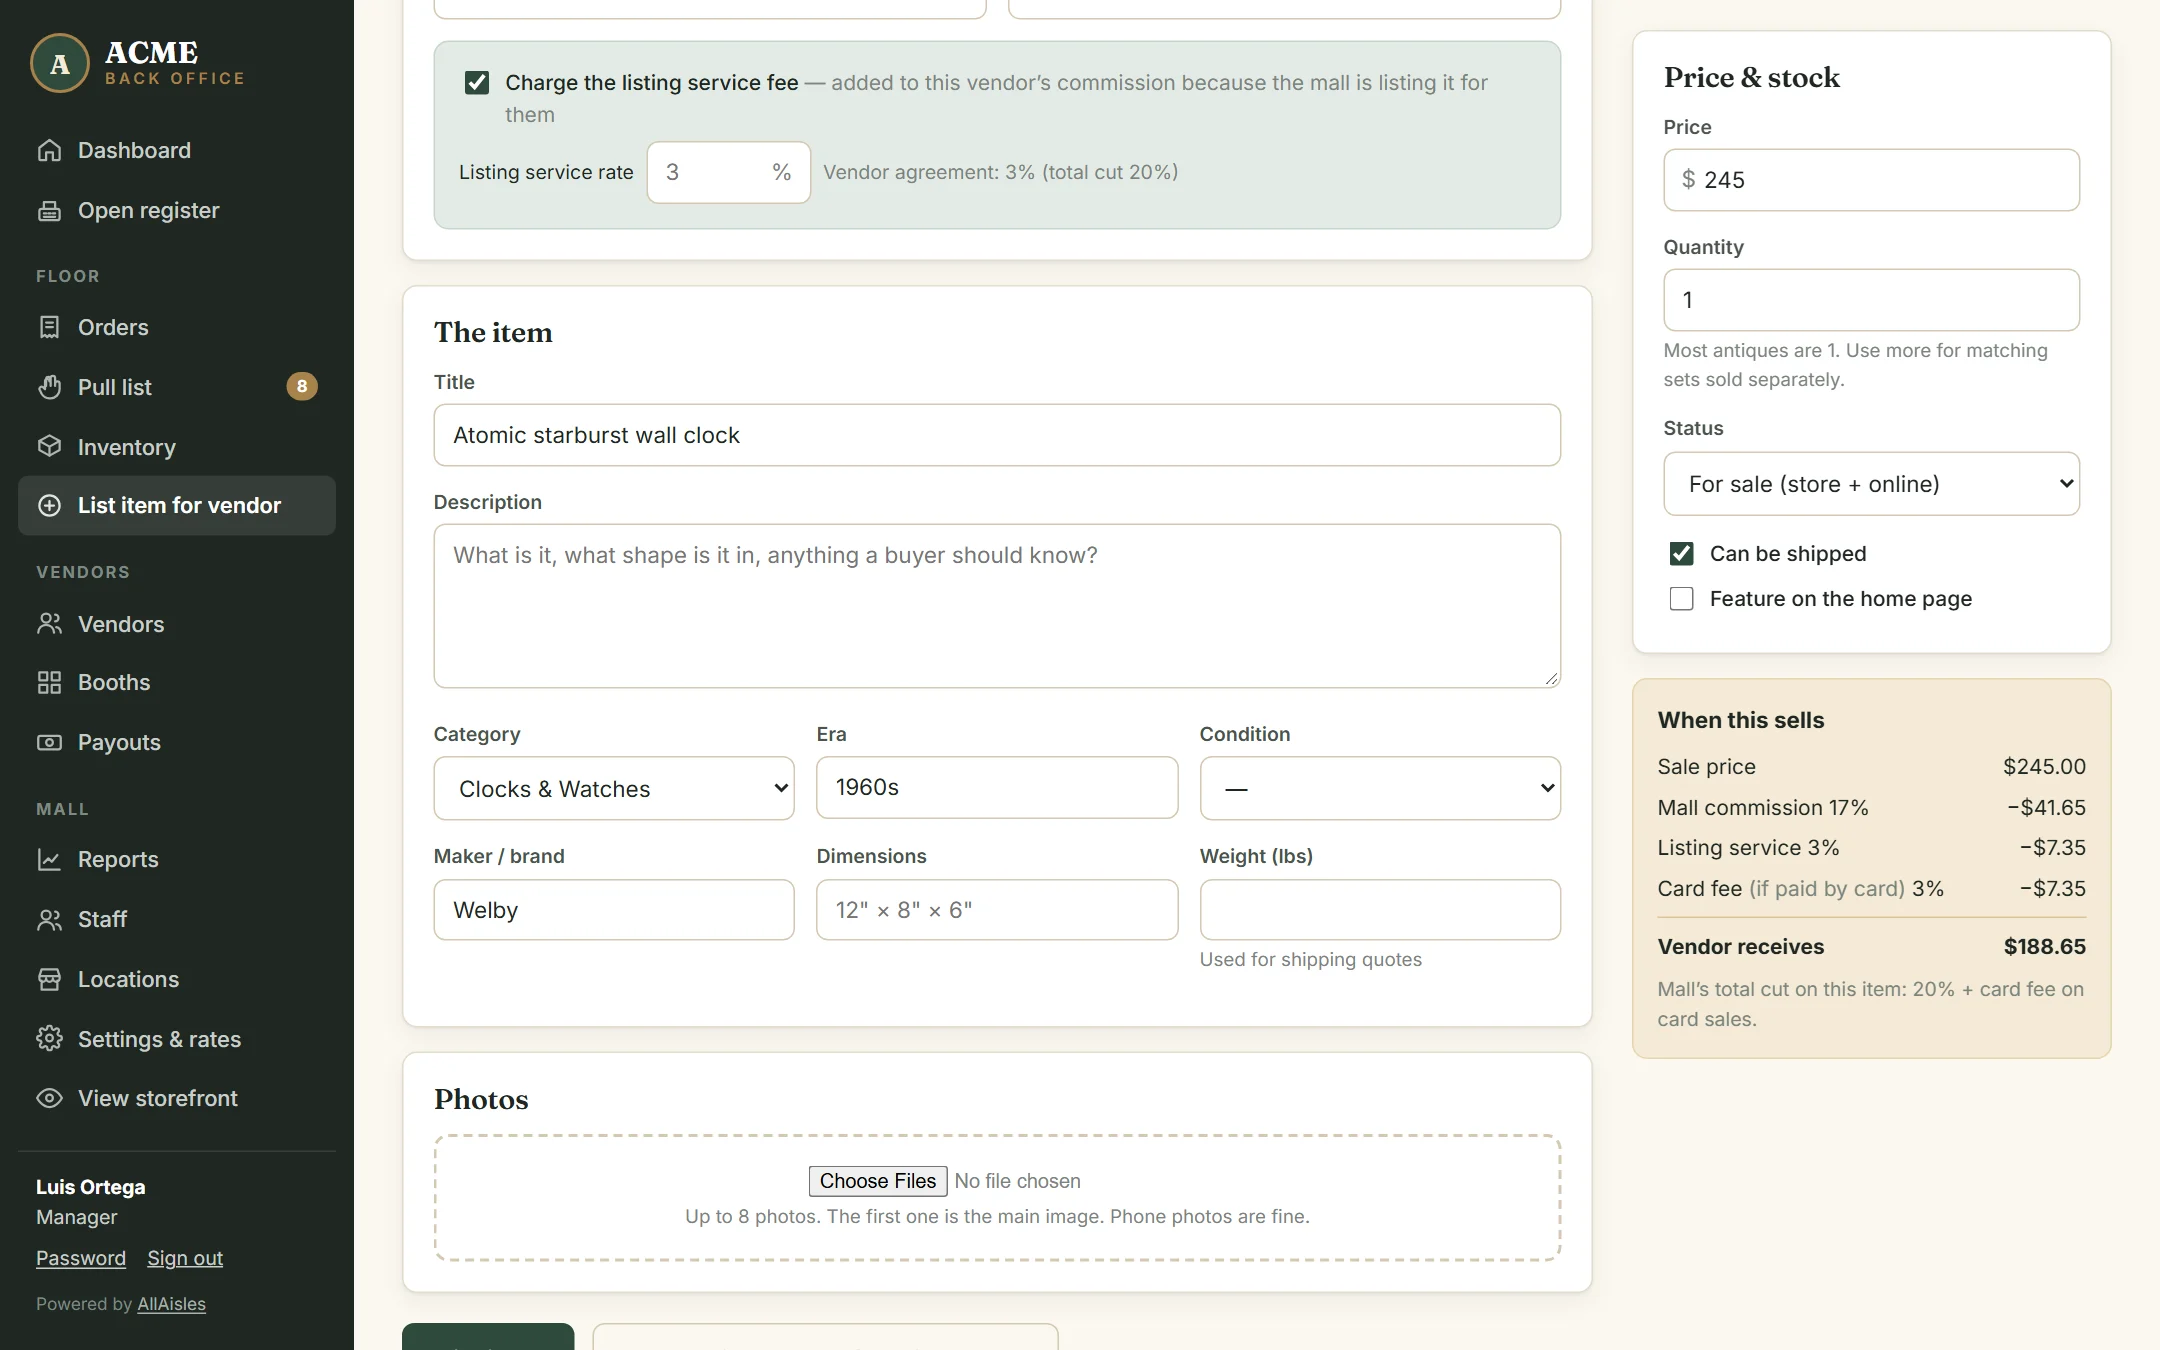Toggle the Can be shipped checkbox
Viewport: 2160px width, 1350px height.
(1681, 553)
